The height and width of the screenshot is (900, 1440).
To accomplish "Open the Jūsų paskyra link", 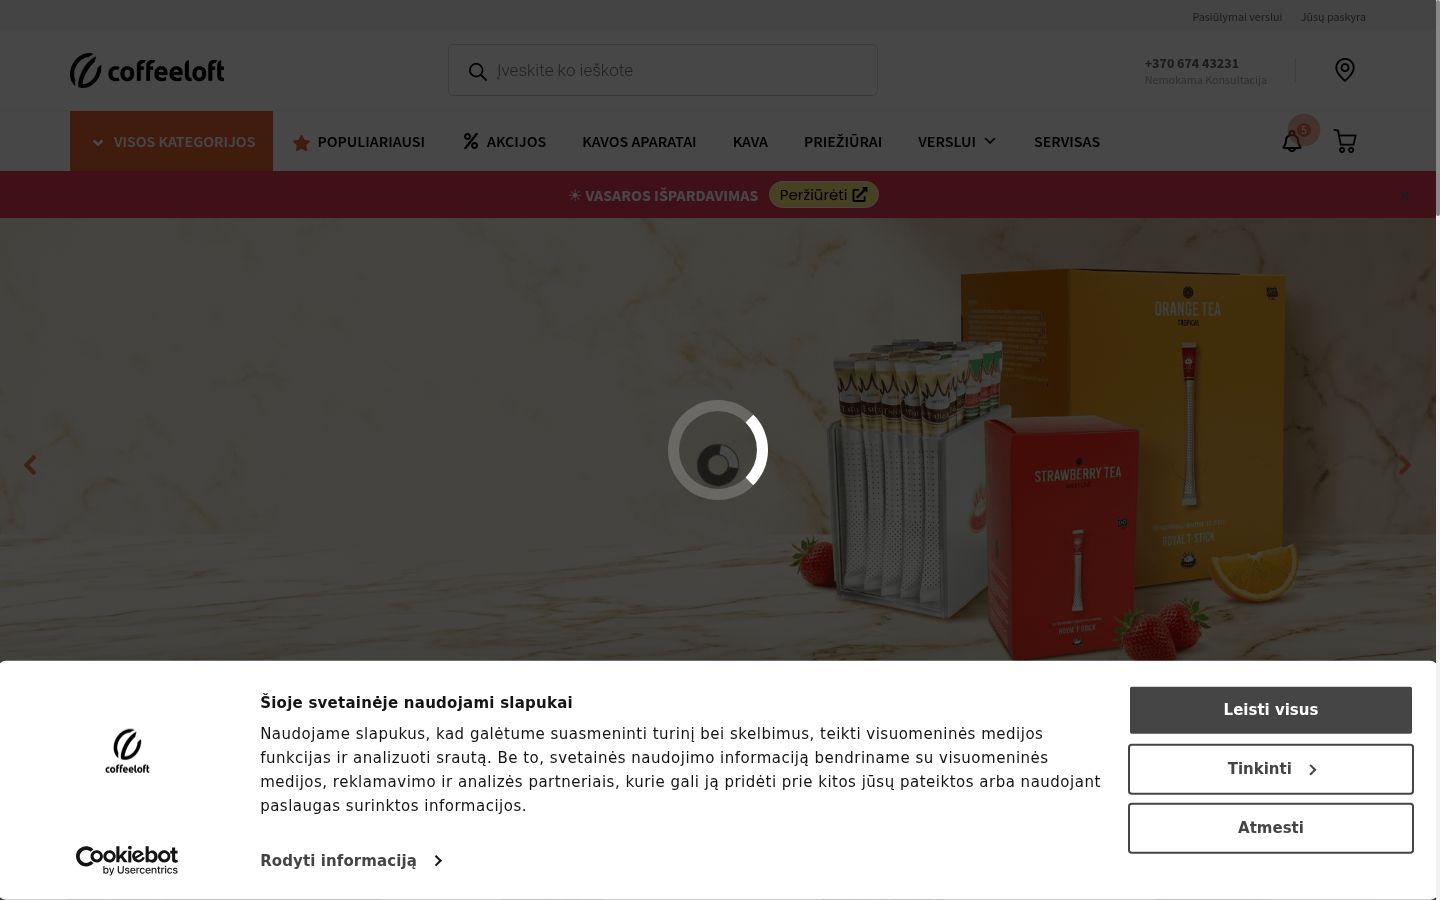I will pyautogui.click(x=1333, y=17).
